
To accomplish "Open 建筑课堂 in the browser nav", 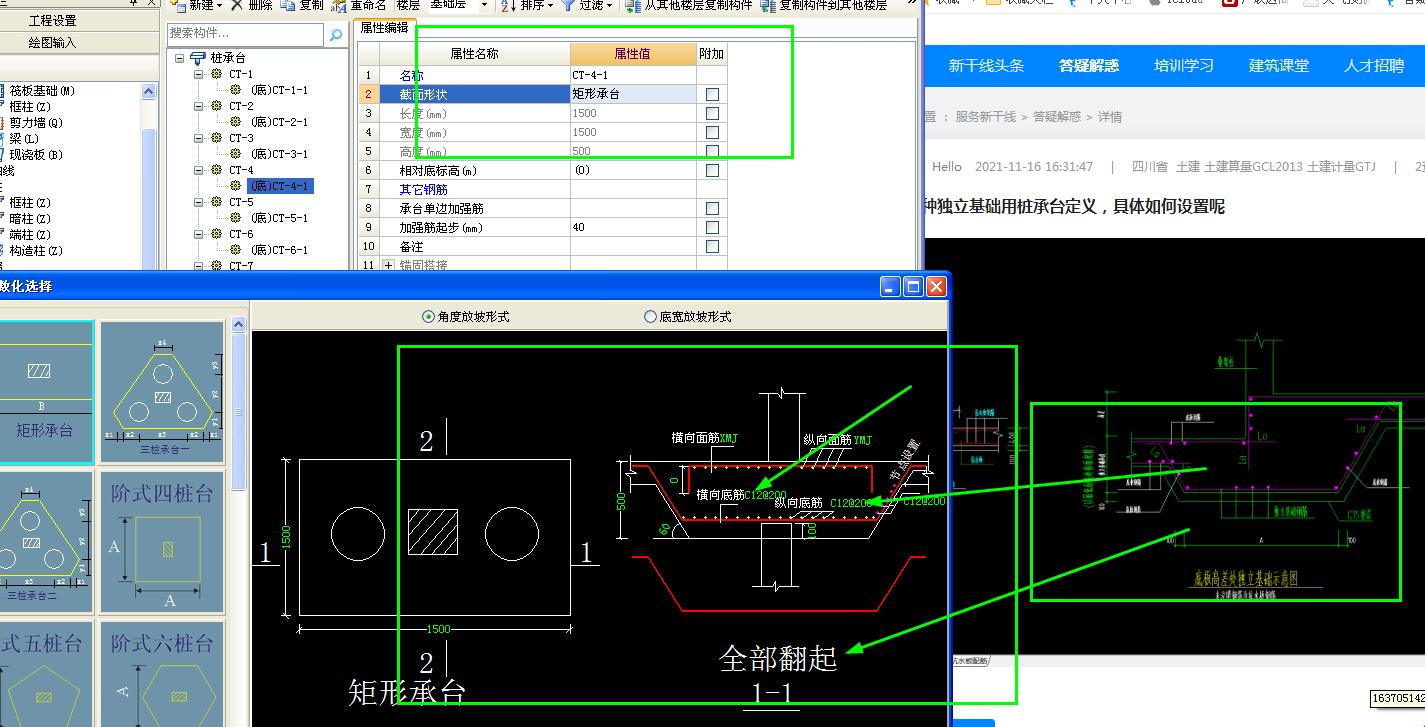I will 1279,66.
